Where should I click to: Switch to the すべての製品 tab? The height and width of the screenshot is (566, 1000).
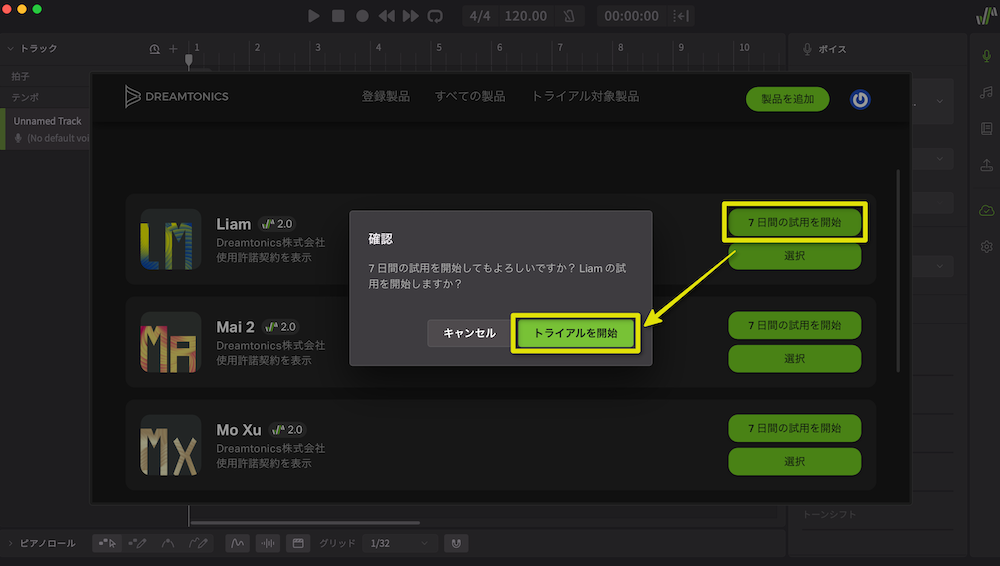pos(470,96)
